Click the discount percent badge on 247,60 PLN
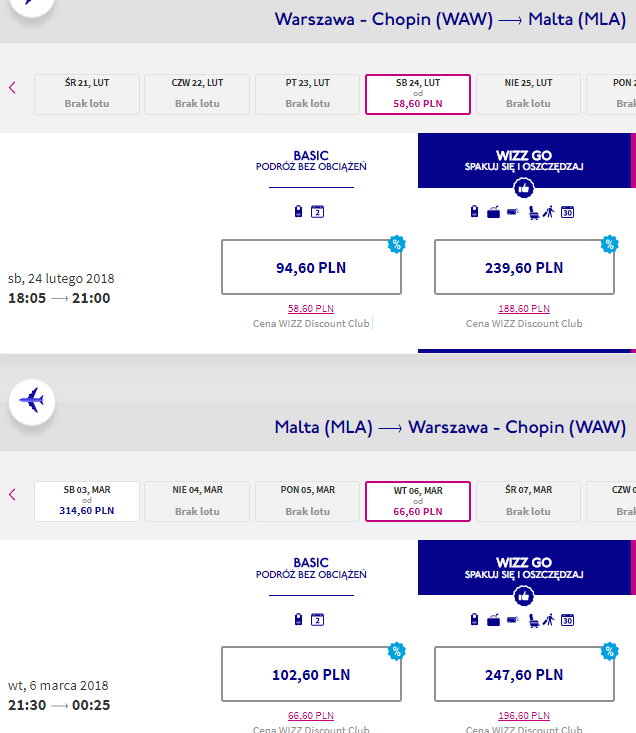Image resolution: width=636 pixels, height=733 pixels. pos(609,651)
